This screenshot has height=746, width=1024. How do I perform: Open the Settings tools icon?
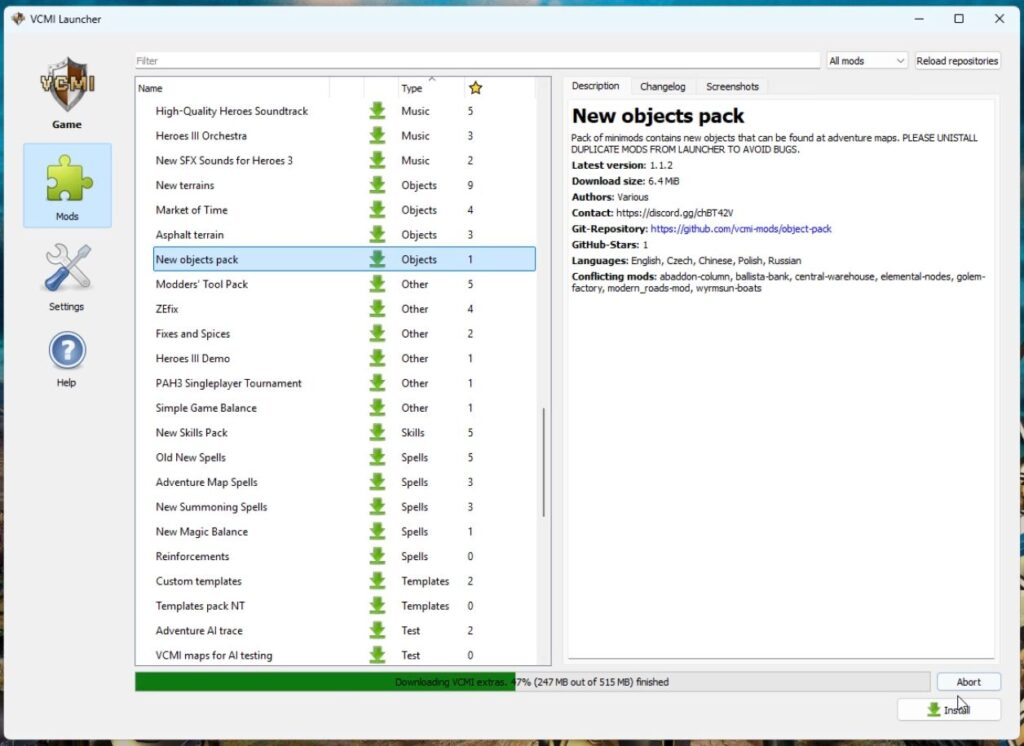click(x=67, y=268)
